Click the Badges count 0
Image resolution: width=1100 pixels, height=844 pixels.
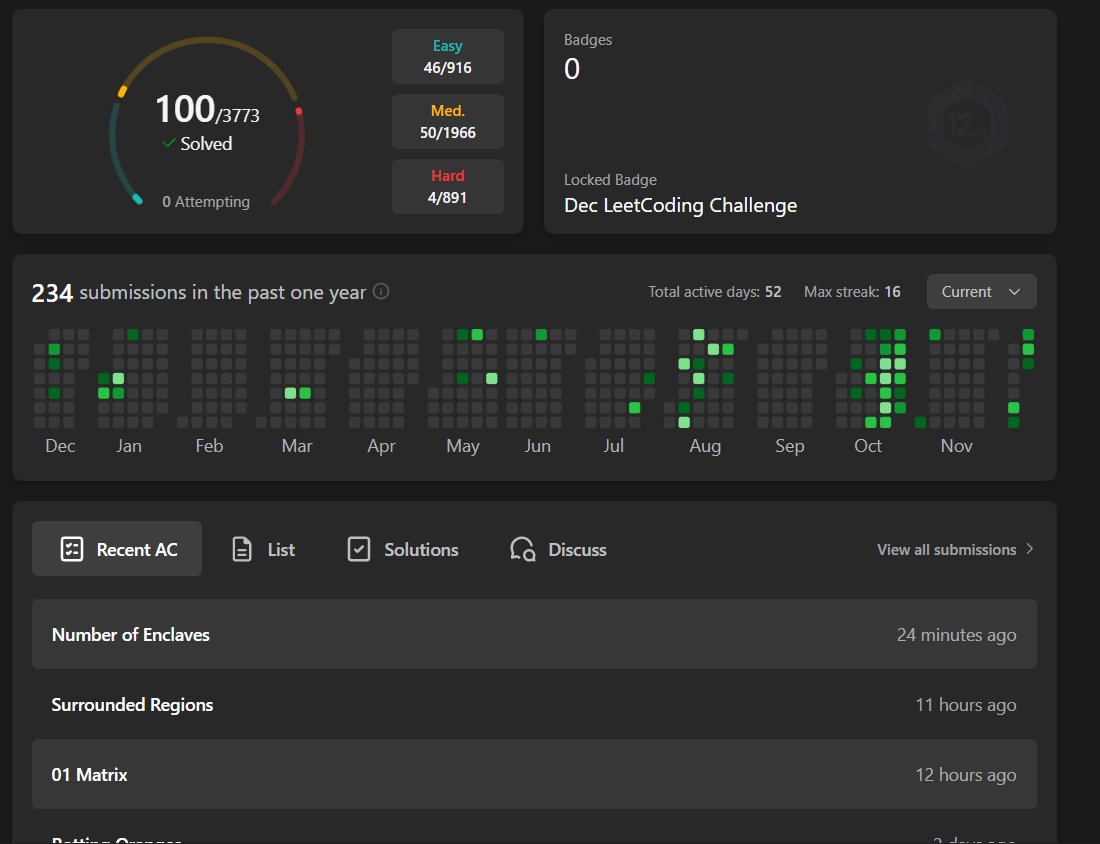pos(572,69)
